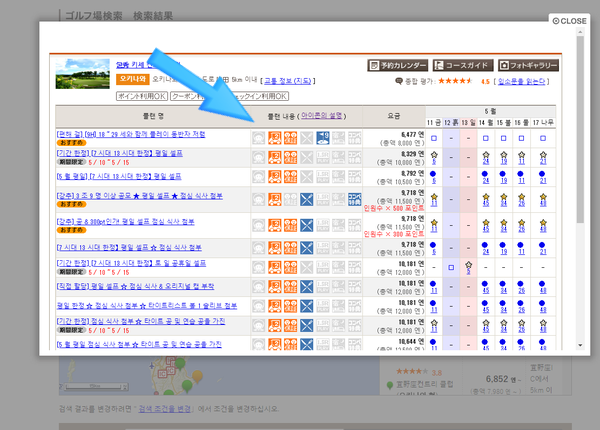Select the star mark on the 14th for 8,329 yen plan
The width and height of the screenshot is (600, 430).
click(486, 155)
